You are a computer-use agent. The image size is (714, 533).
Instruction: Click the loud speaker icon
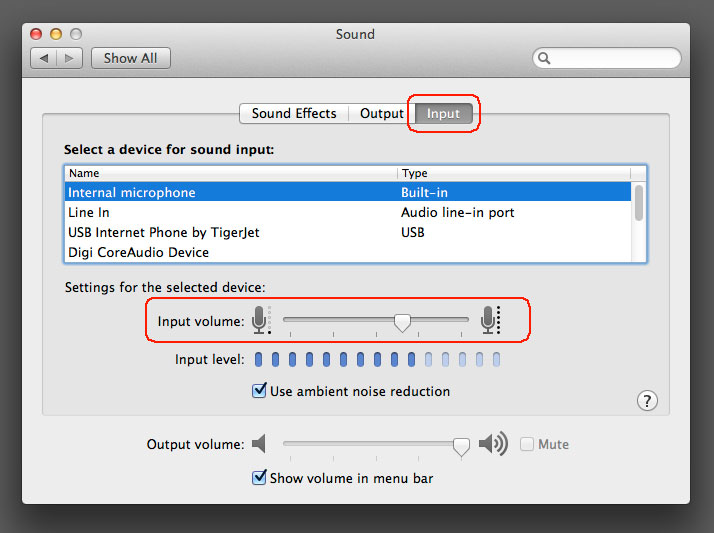click(493, 443)
